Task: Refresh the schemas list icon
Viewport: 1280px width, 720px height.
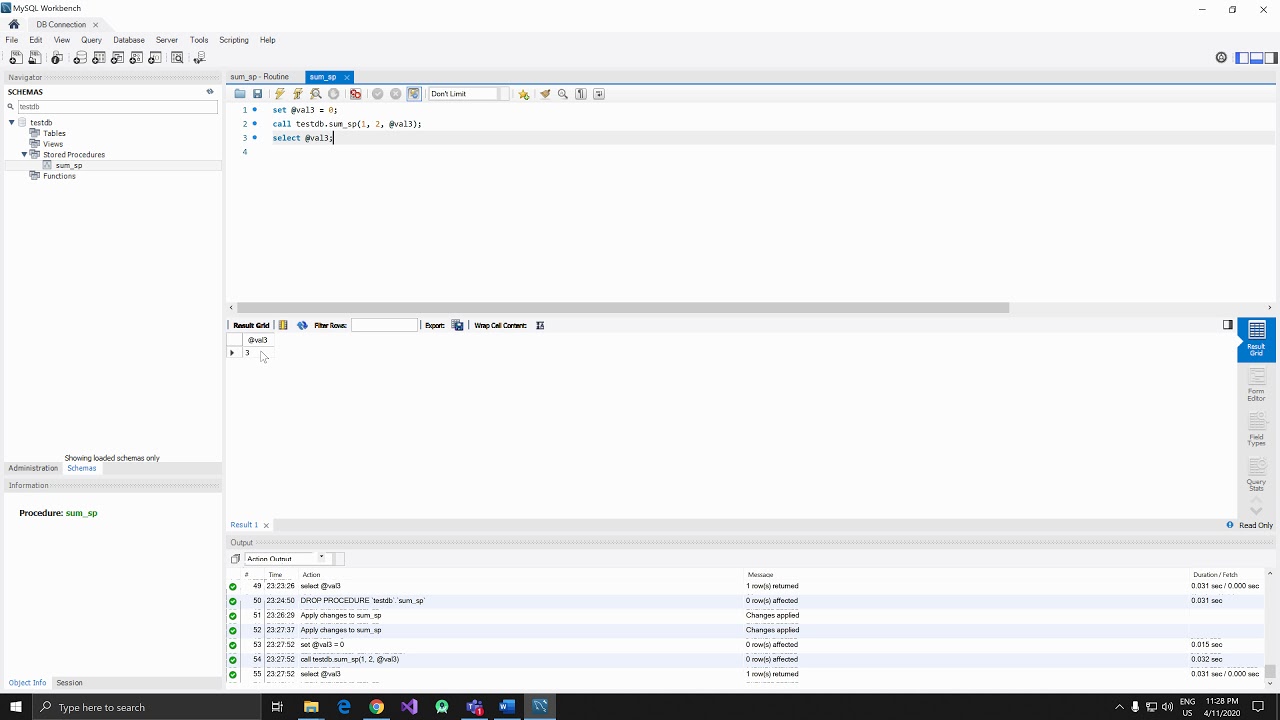Action: (210, 92)
